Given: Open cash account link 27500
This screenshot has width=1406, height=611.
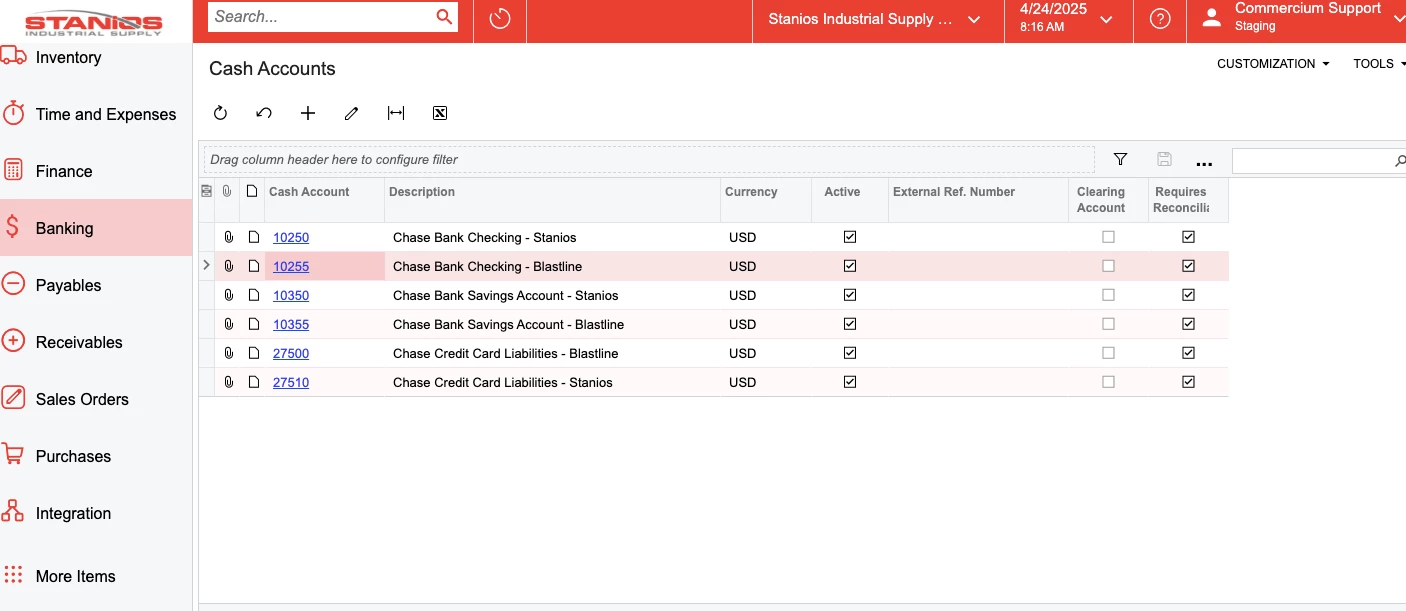Looking at the screenshot, I should (291, 354).
